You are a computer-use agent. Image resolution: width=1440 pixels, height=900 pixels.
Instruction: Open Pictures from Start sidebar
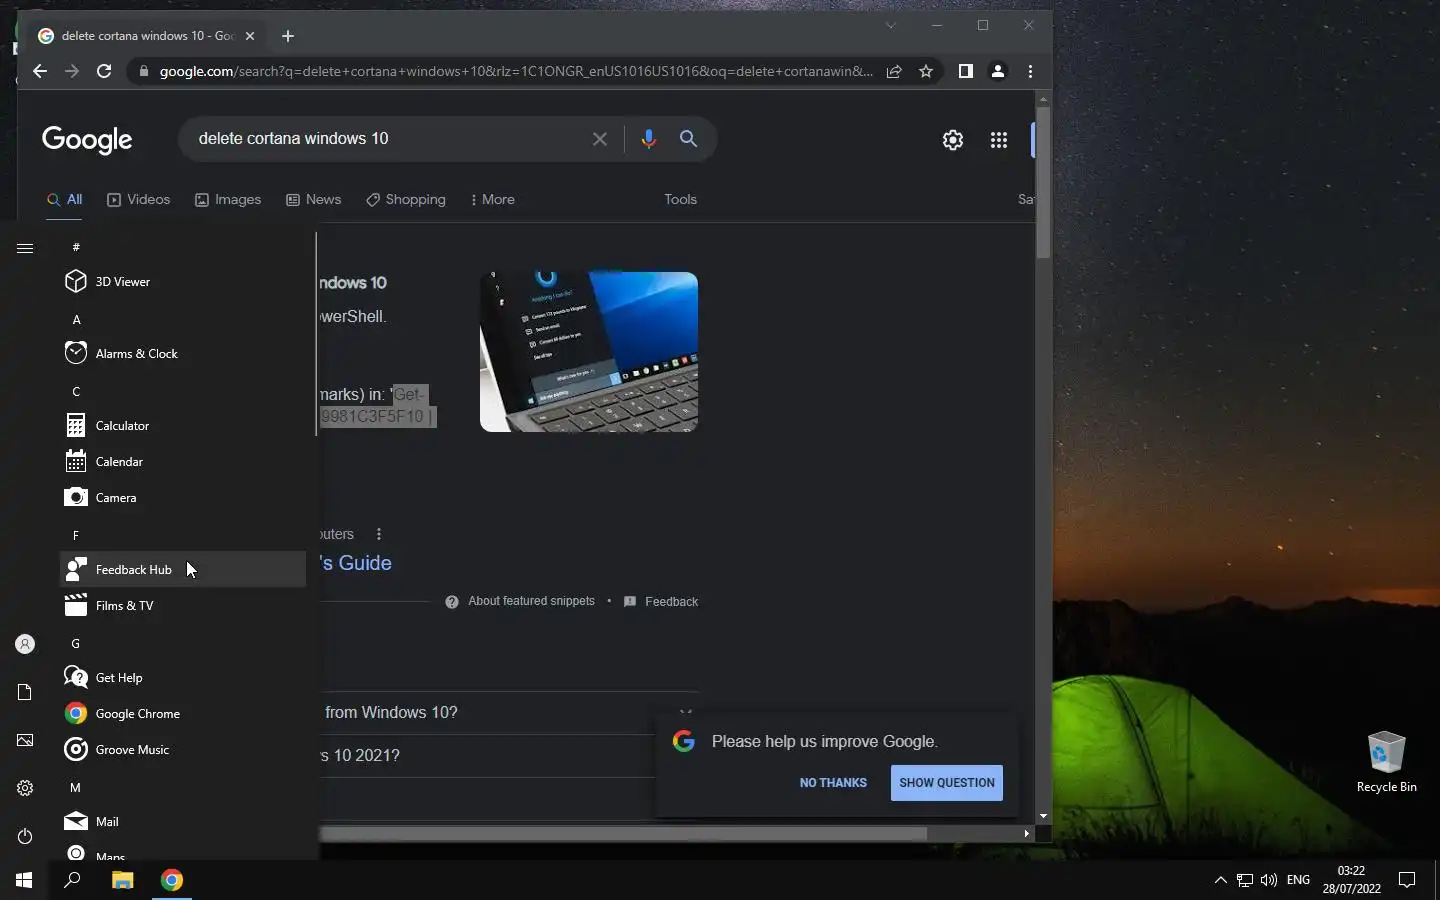tap(25, 740)
